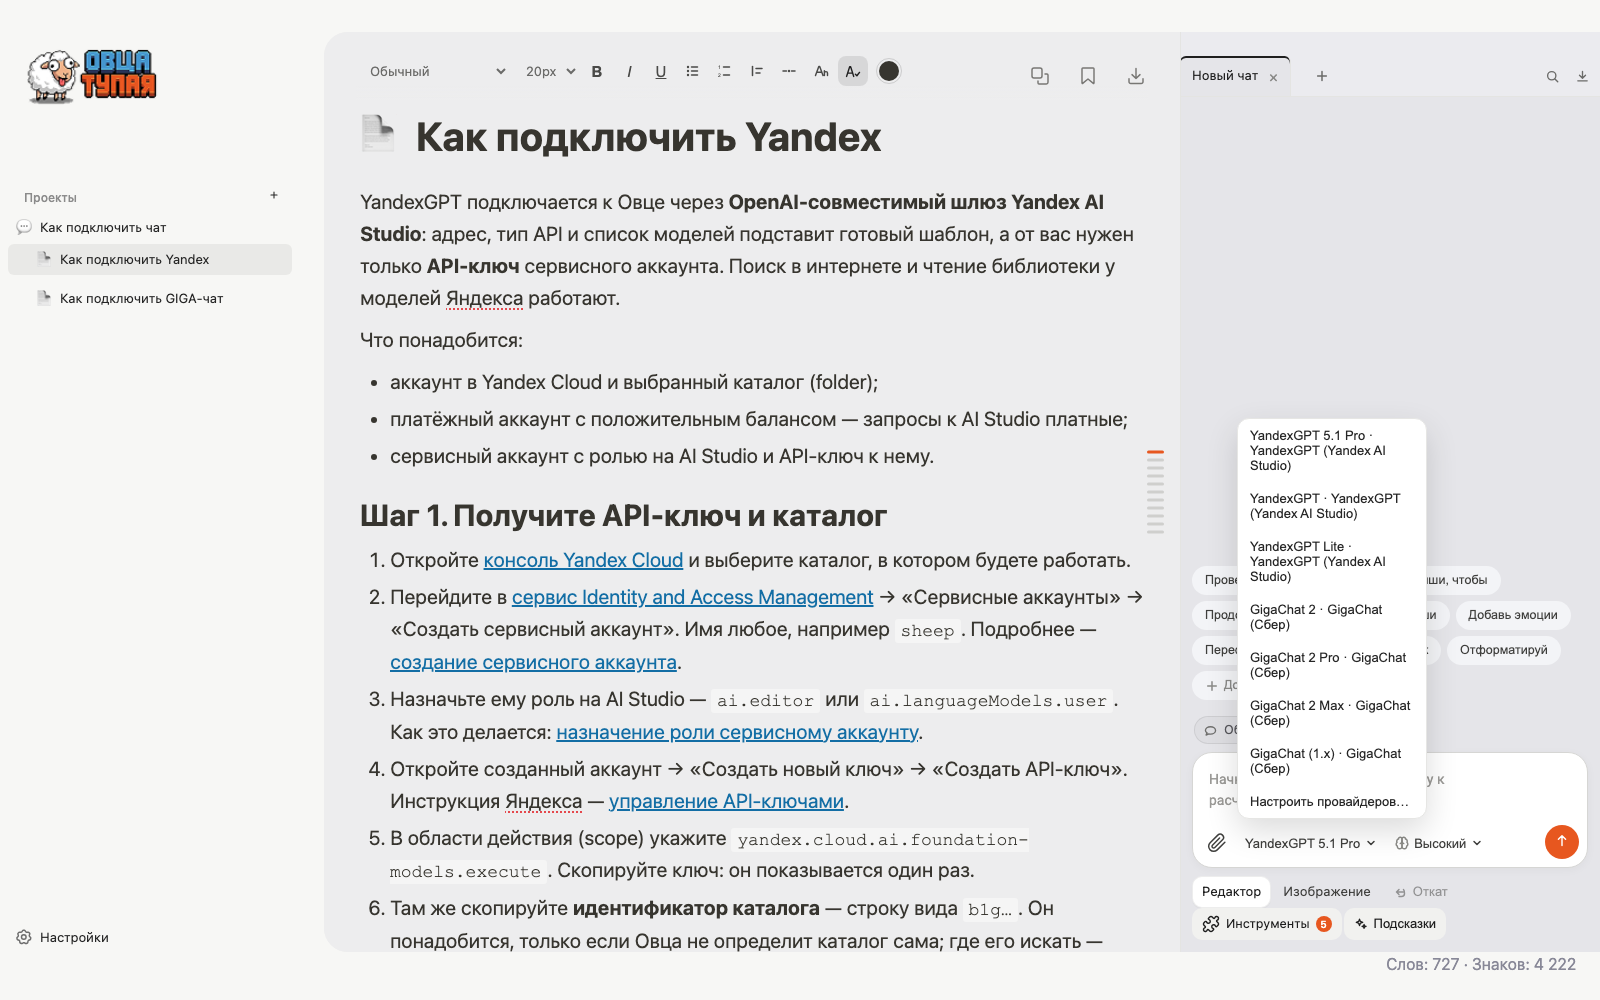Open the dark text color swatch

pyautogui.click(x=889, y=71)
